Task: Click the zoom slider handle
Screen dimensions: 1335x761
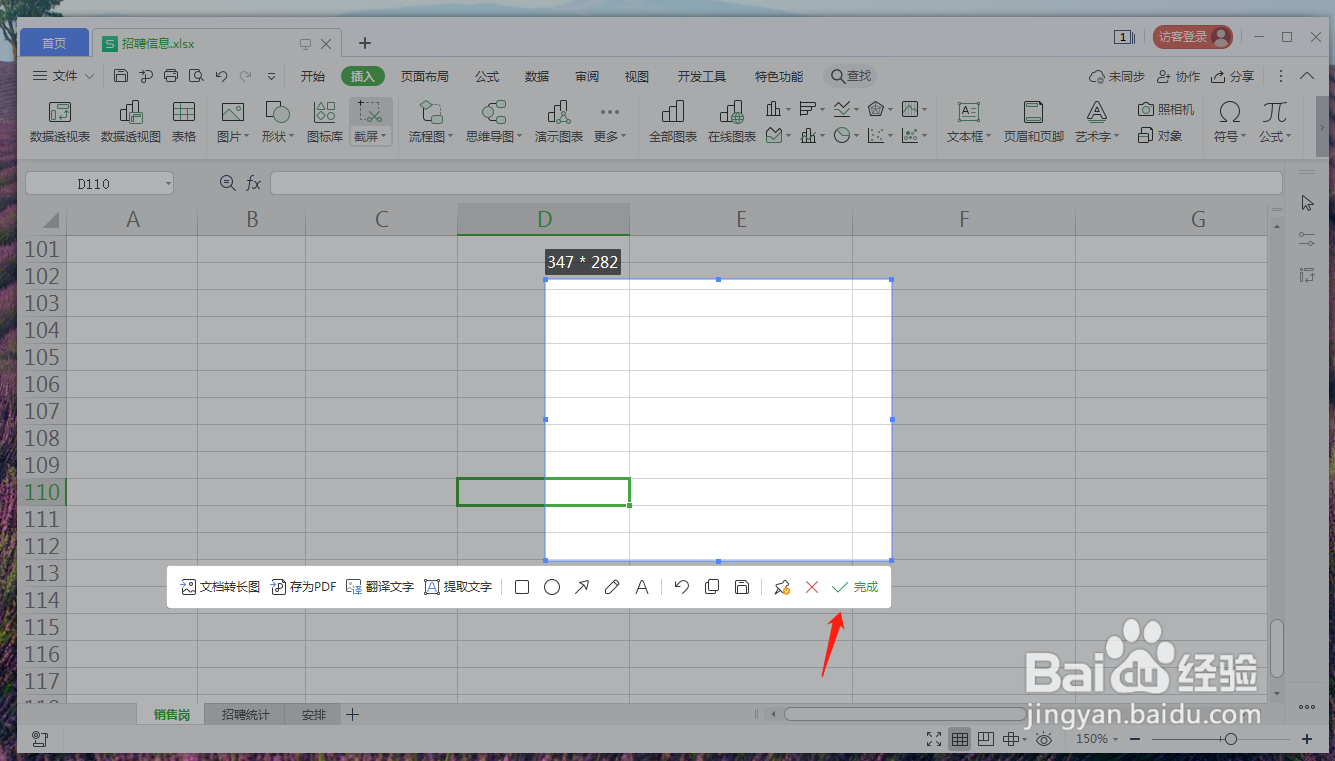Action: click(x=1230, y=739)
